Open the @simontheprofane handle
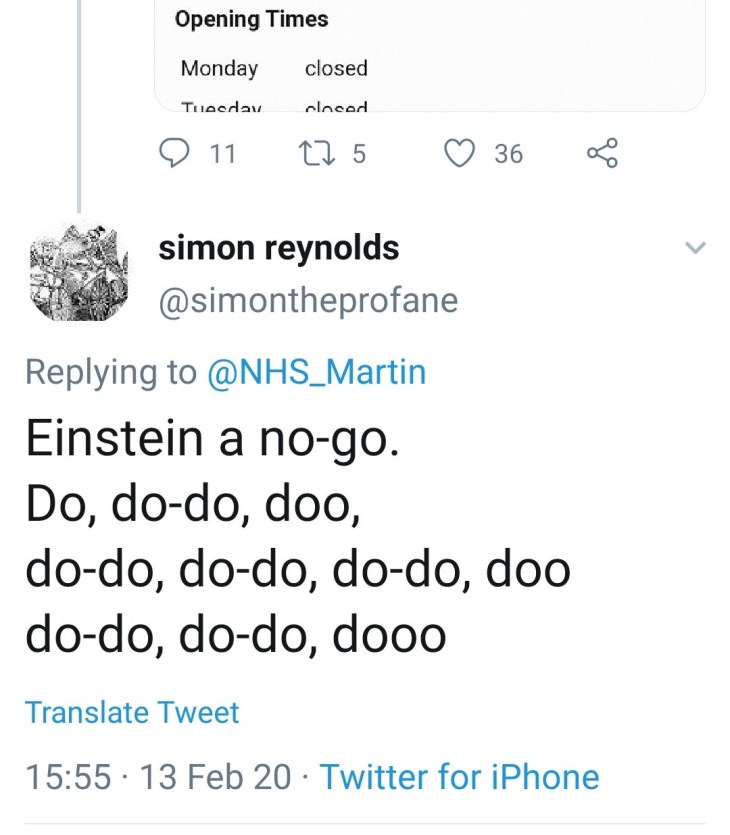Viewport: 730px width, 835px height. (308, 301)
